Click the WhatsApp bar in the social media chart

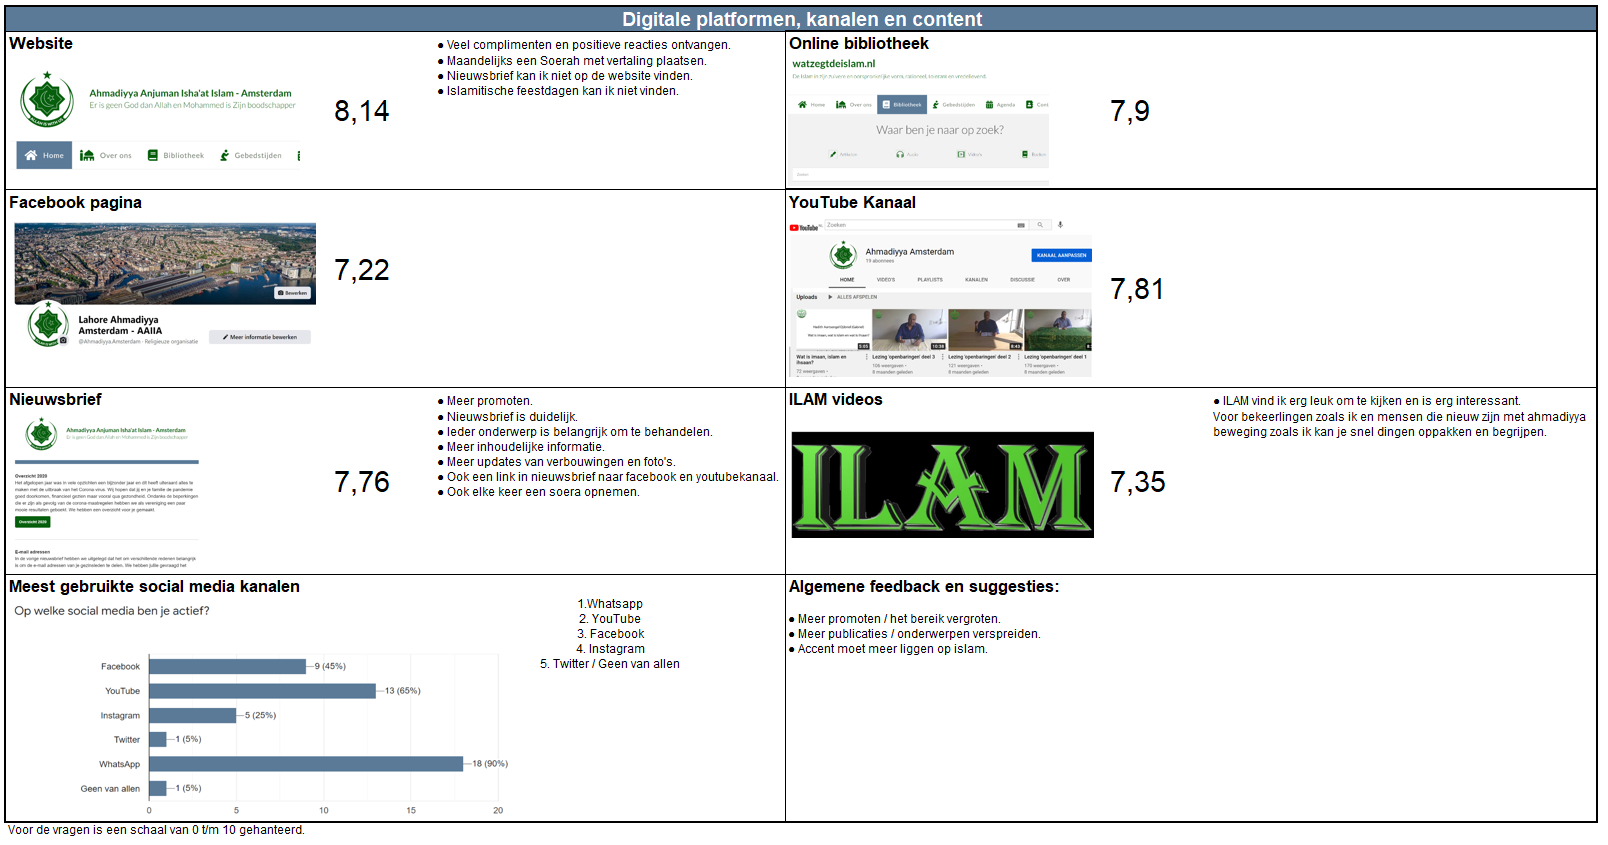pyautogui.click(x=306, y=764)
